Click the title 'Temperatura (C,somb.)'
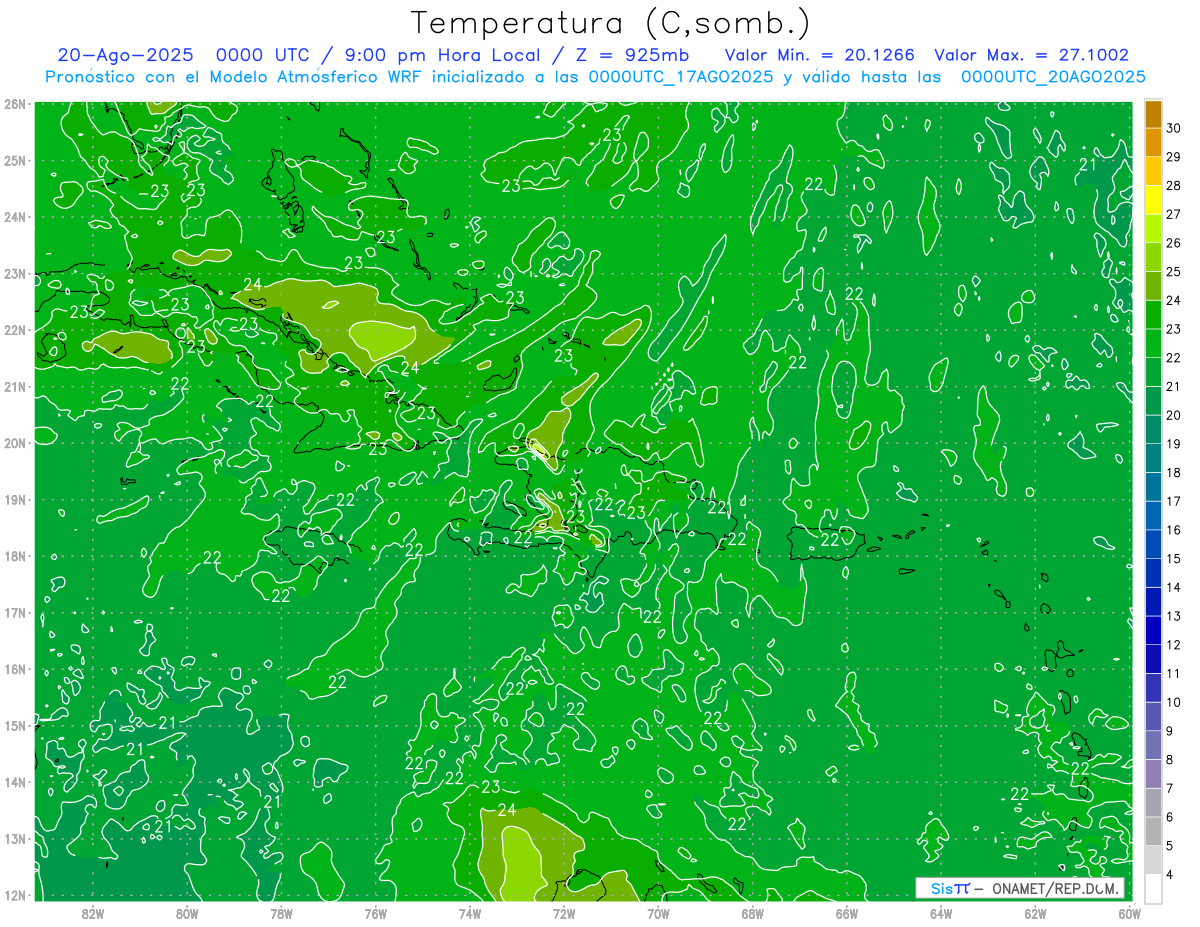This screenshot has height=927, width=1200. (611, 23)
